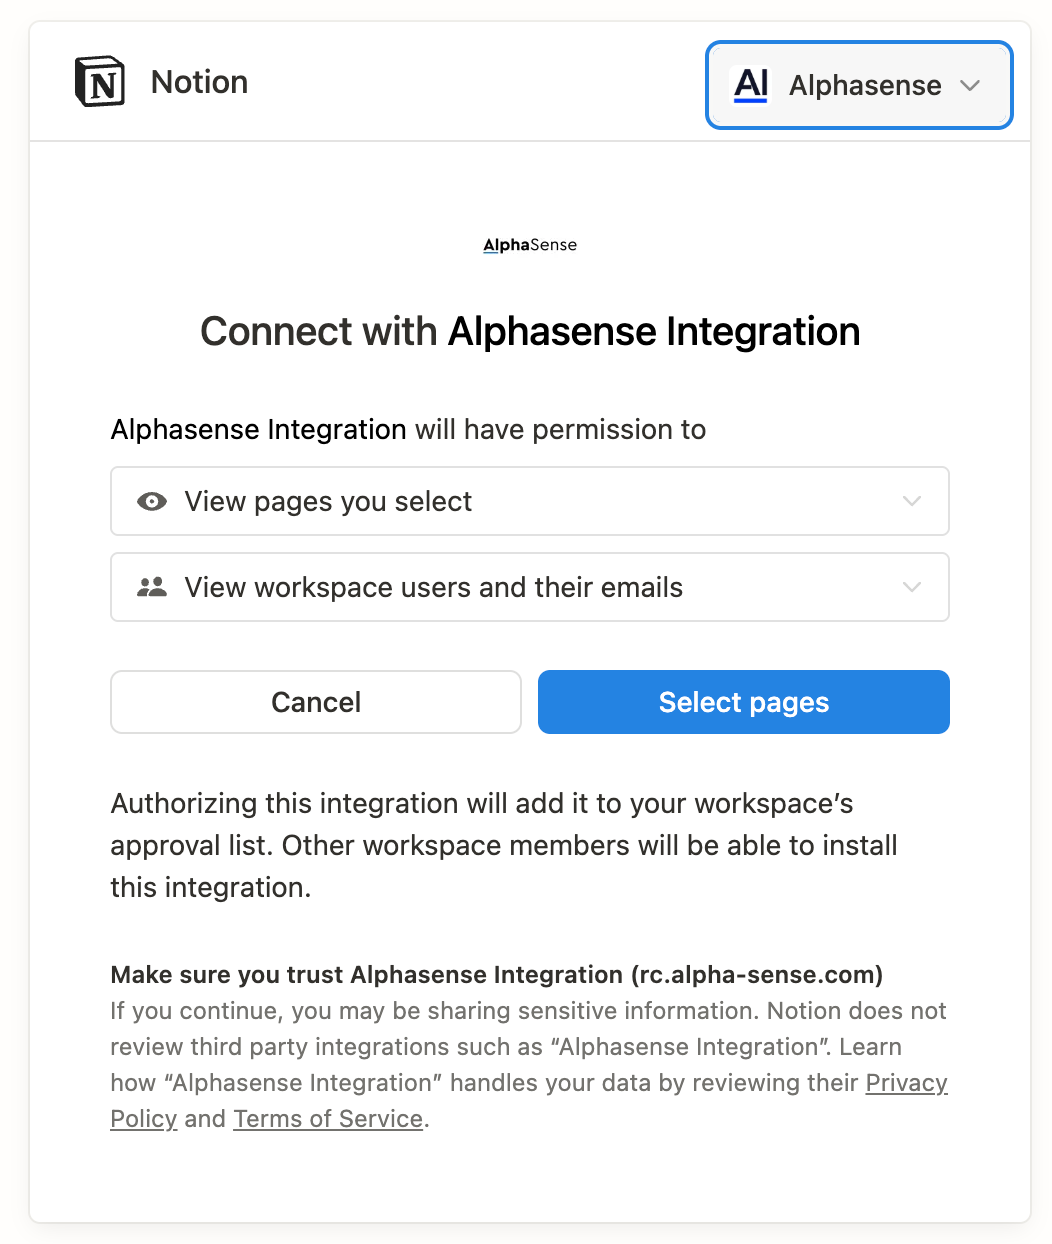Image resolution: width=1052 pixels, height=1244 pixels.
Task: Click the Notion wordmark text
Action: [199, 82]
